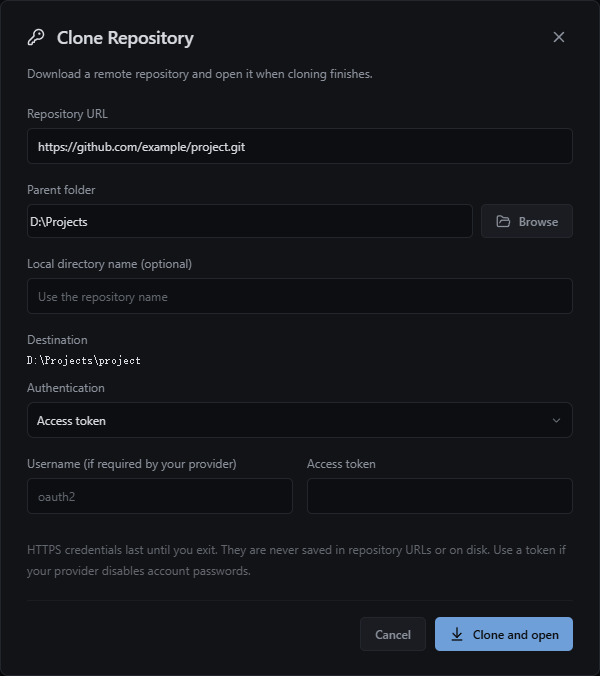Screen dimensions: 600x676
Task: Click the key icon beside Clone Repository
Action: (36, 38)
